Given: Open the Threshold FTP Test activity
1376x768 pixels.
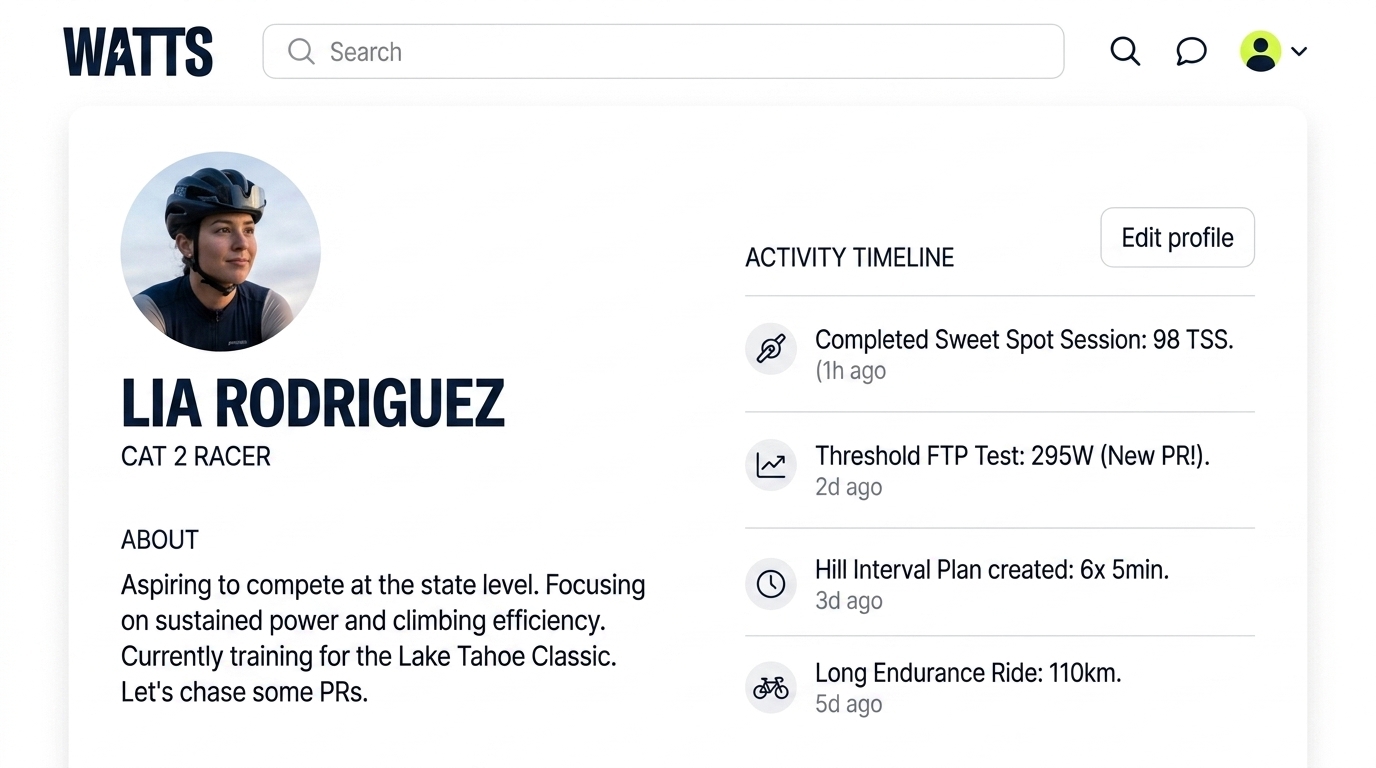Looking at the screenshot, I should pyautogui.click(x=1012, y=456).
